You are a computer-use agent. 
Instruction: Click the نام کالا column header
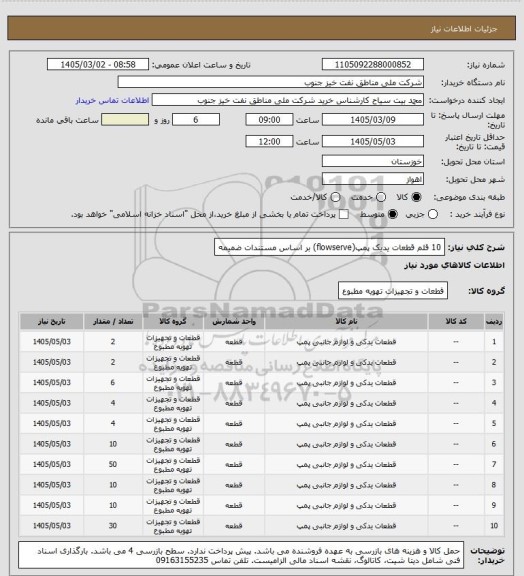pos(346,321)
